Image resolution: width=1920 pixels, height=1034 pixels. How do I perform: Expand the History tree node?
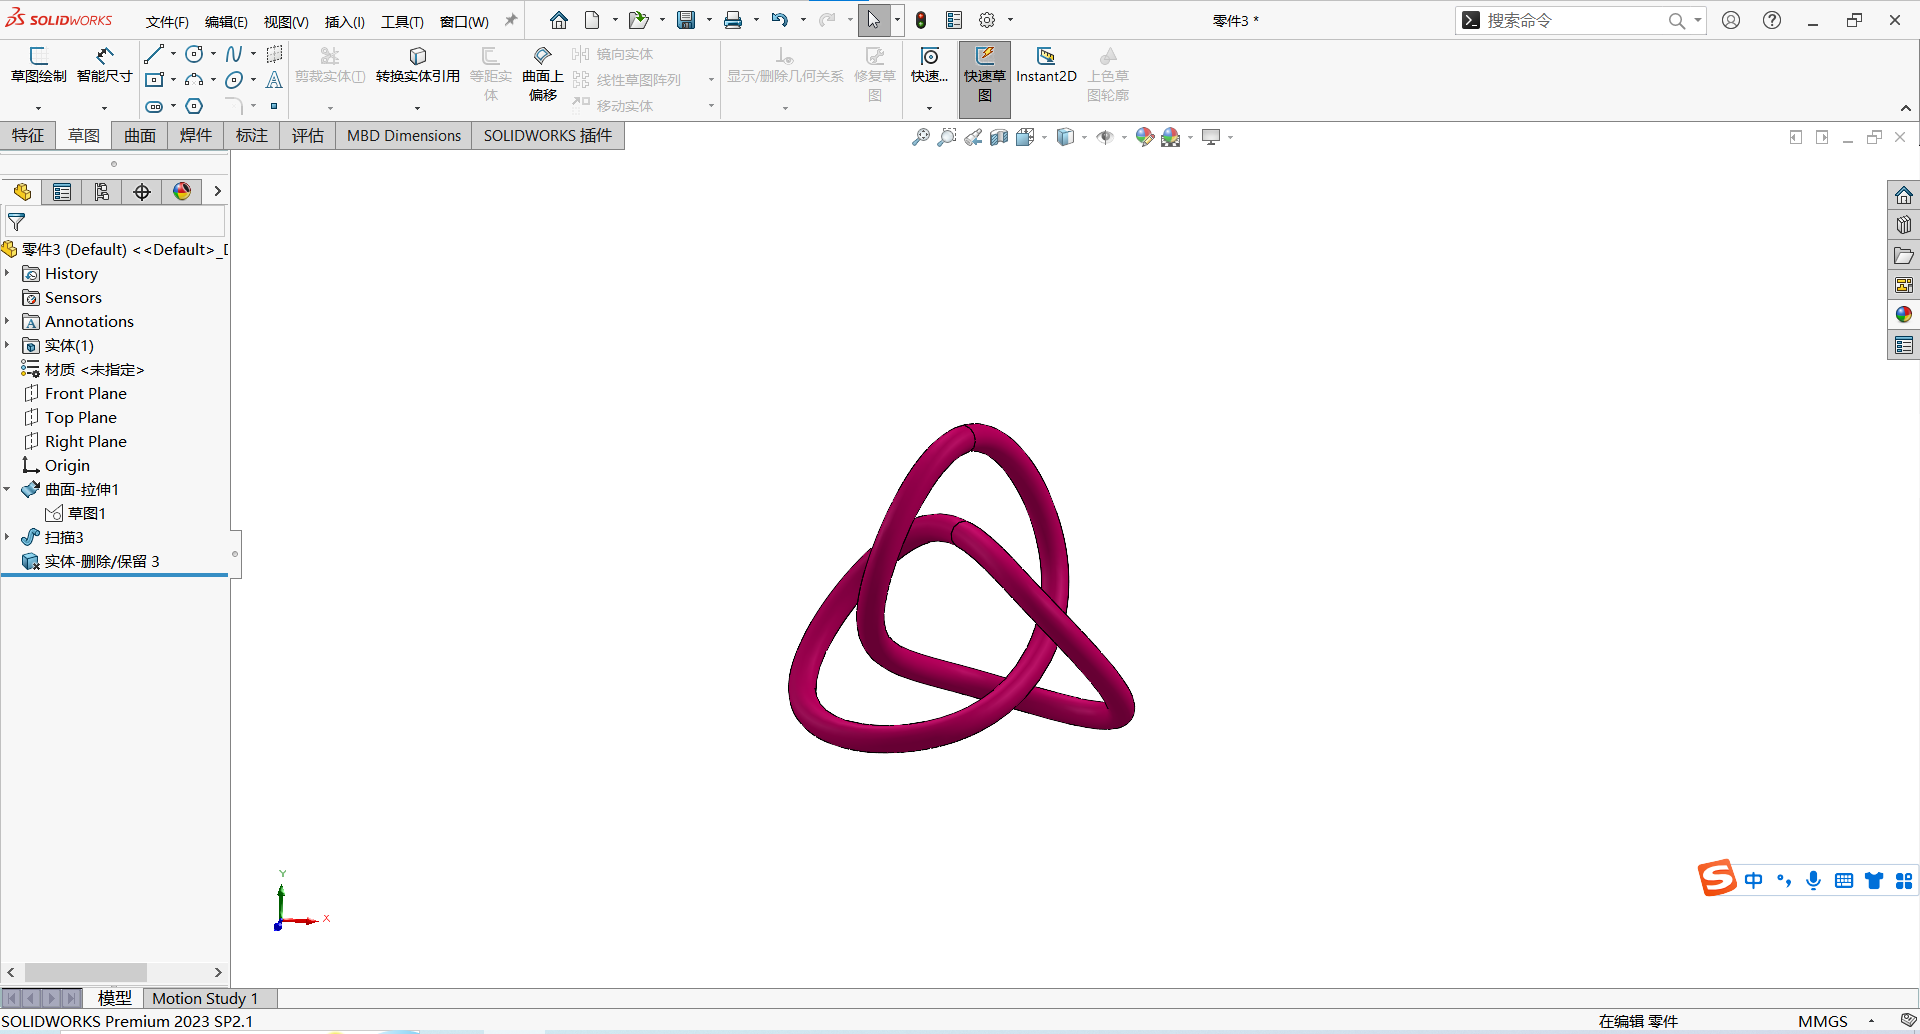tap(9, 273)
